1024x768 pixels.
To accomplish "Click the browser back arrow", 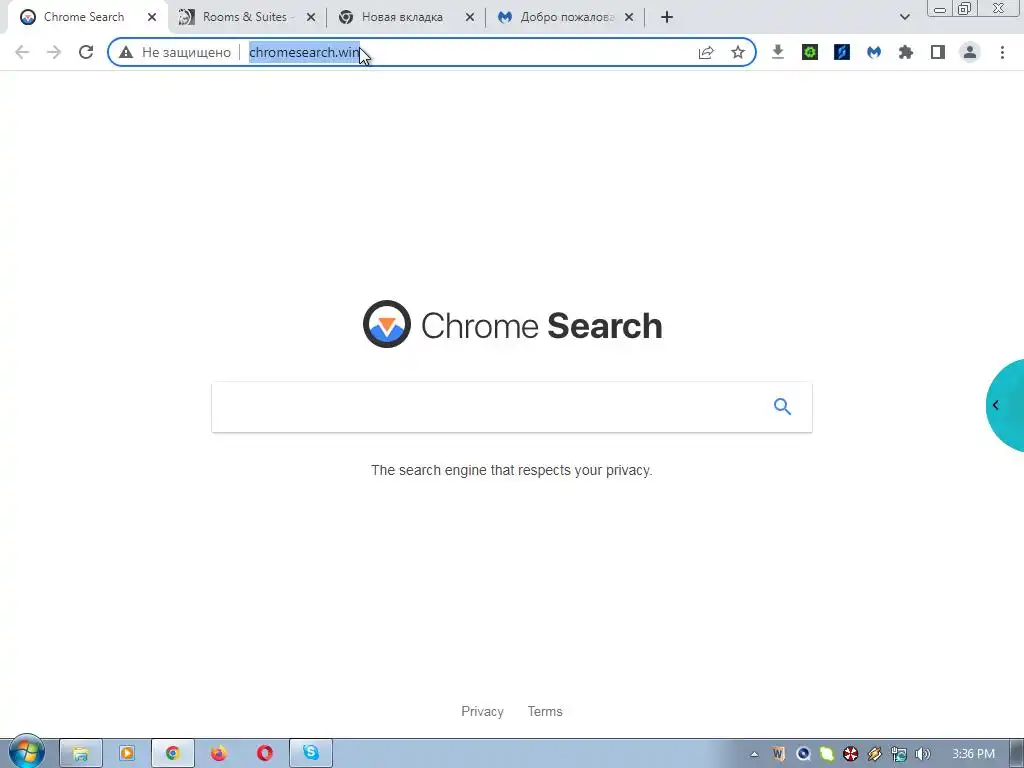I will click(x=22, y=52).
